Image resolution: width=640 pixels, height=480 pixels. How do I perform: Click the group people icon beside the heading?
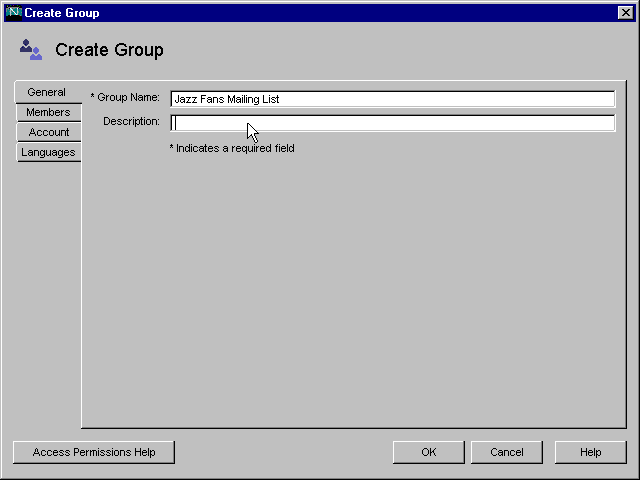(x=31, y=49)
